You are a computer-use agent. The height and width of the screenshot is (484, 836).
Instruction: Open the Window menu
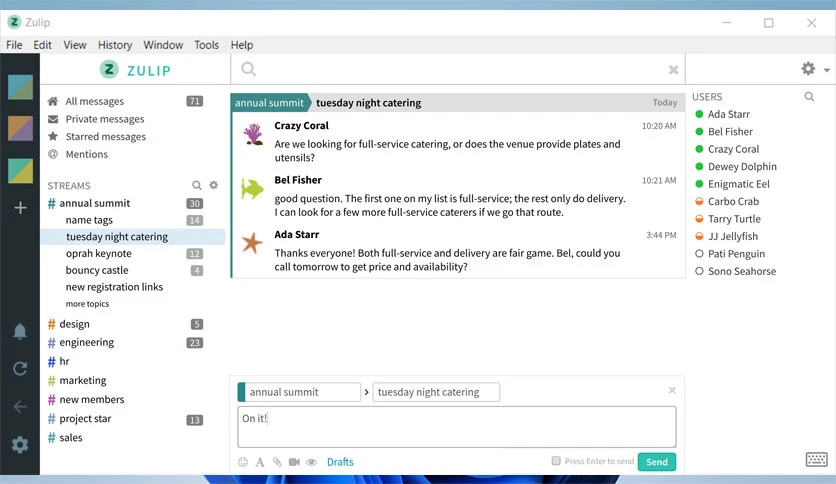[163, 45]
